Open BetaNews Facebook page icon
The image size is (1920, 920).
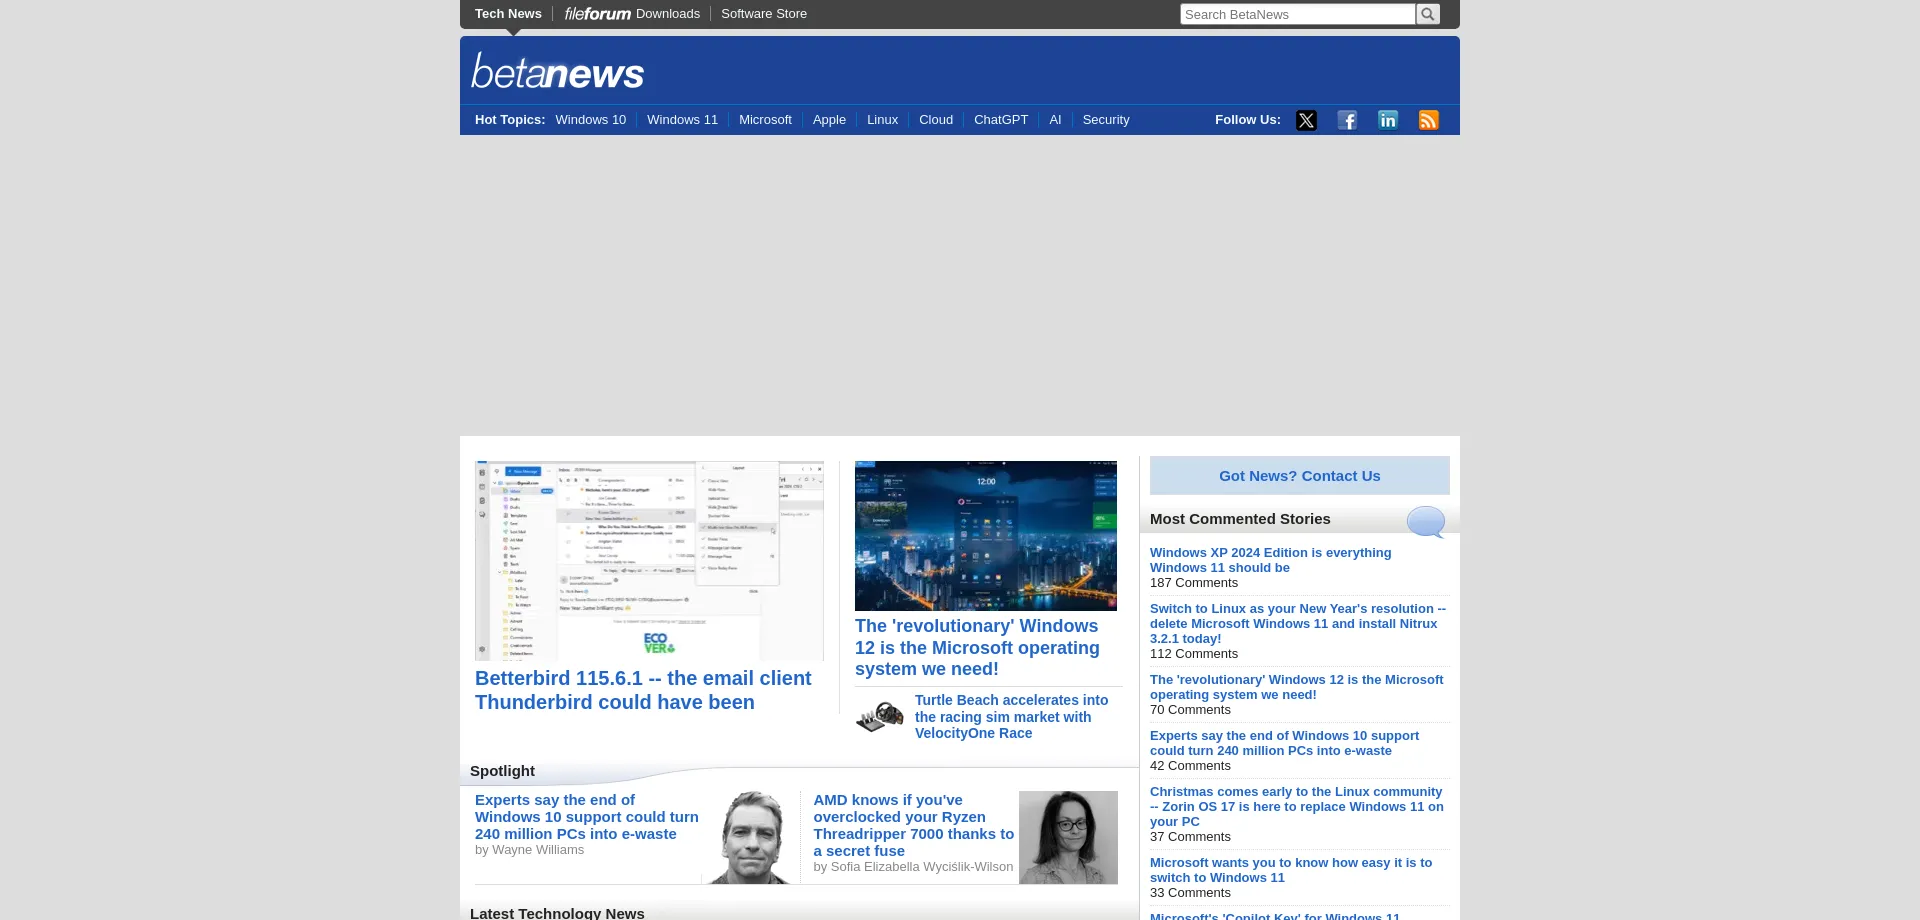point(1347,120)
